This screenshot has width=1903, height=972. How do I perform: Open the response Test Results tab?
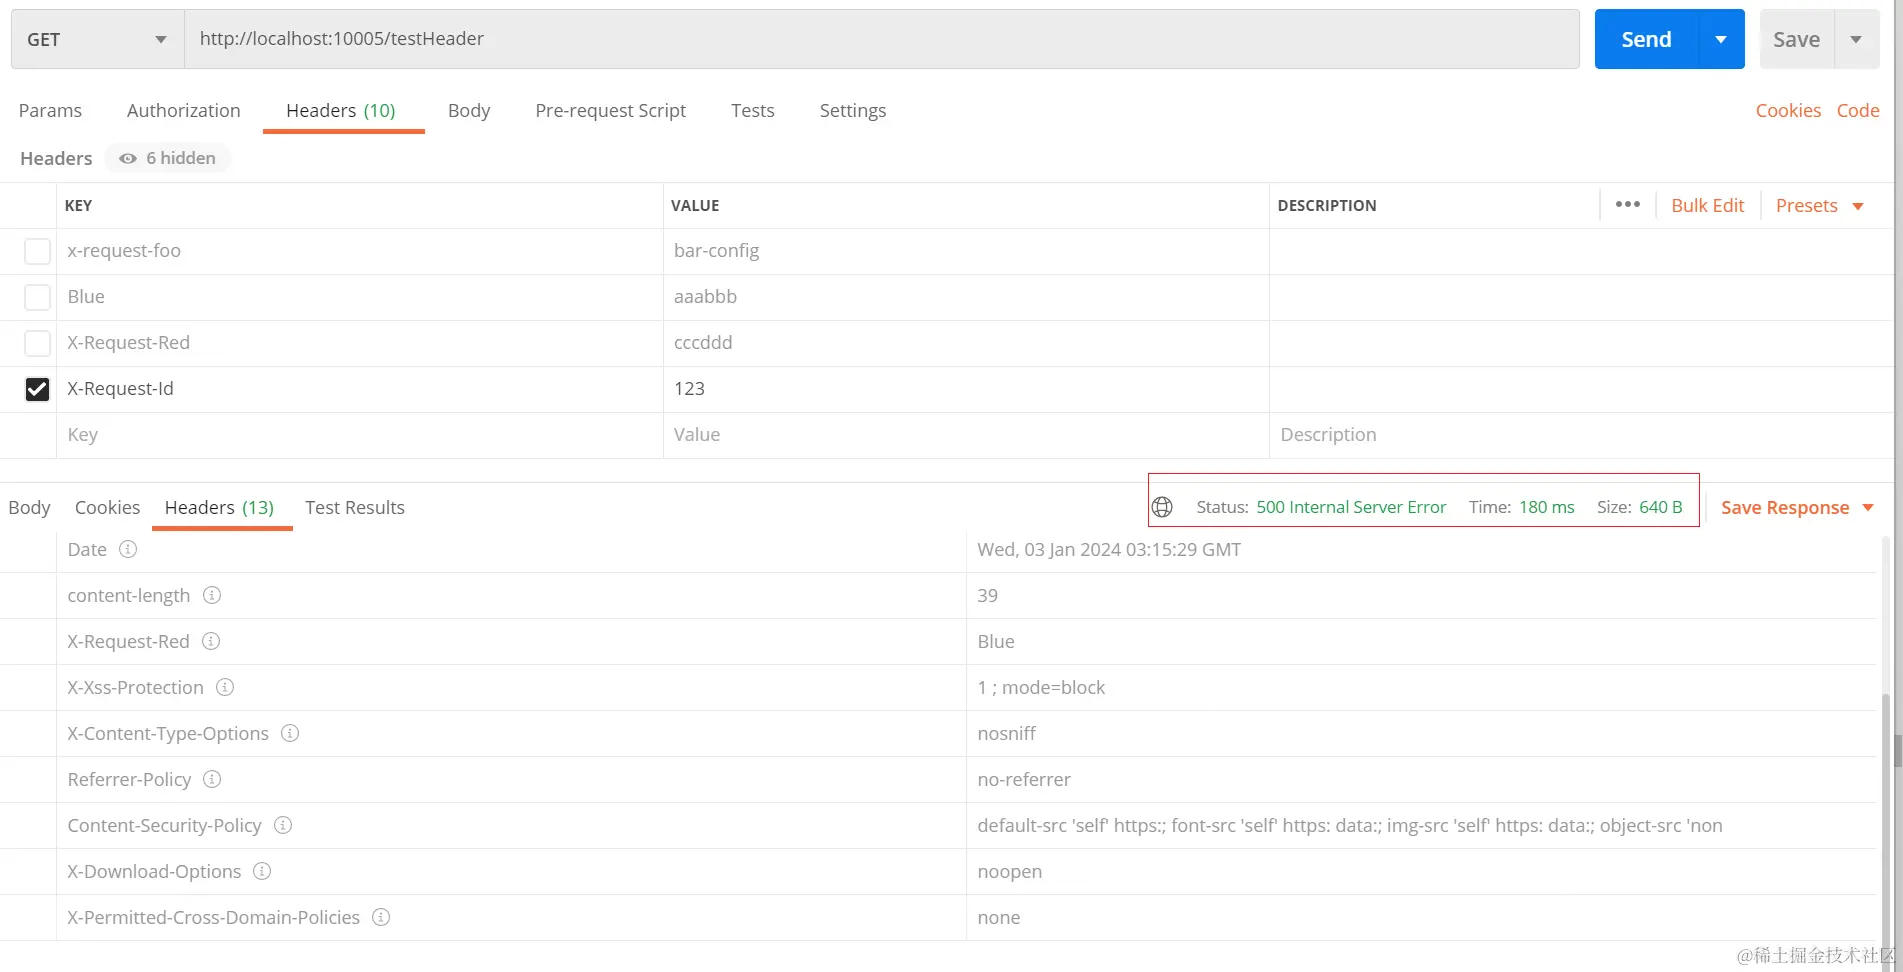(355, 507)
